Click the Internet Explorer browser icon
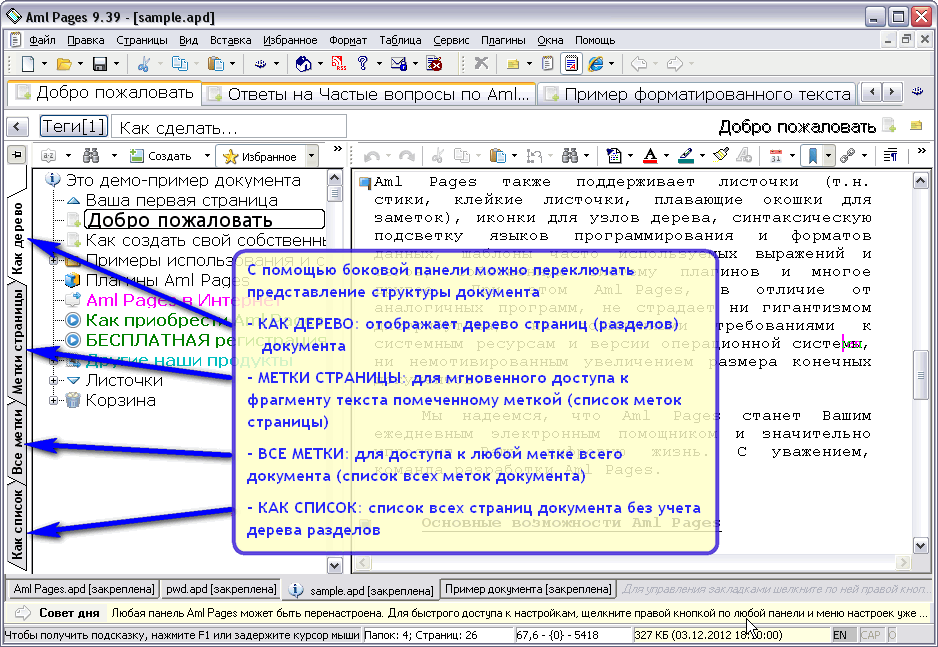The width and height of the screenshot is (938, 647). click(x=596, y=63)
